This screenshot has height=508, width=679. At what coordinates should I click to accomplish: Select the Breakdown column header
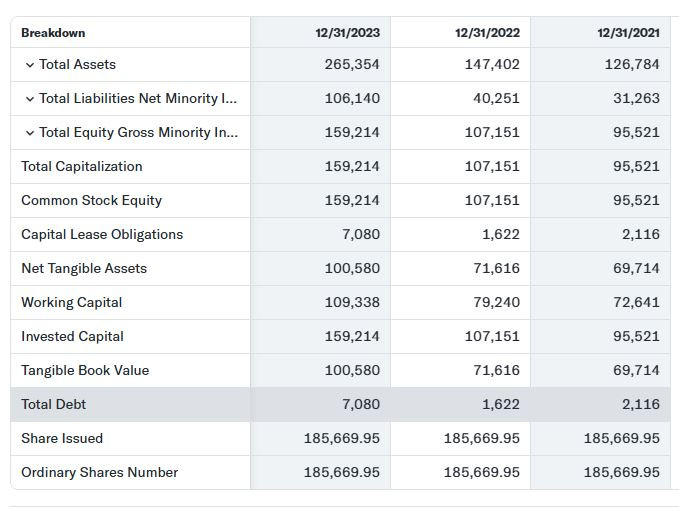[53, 33]
